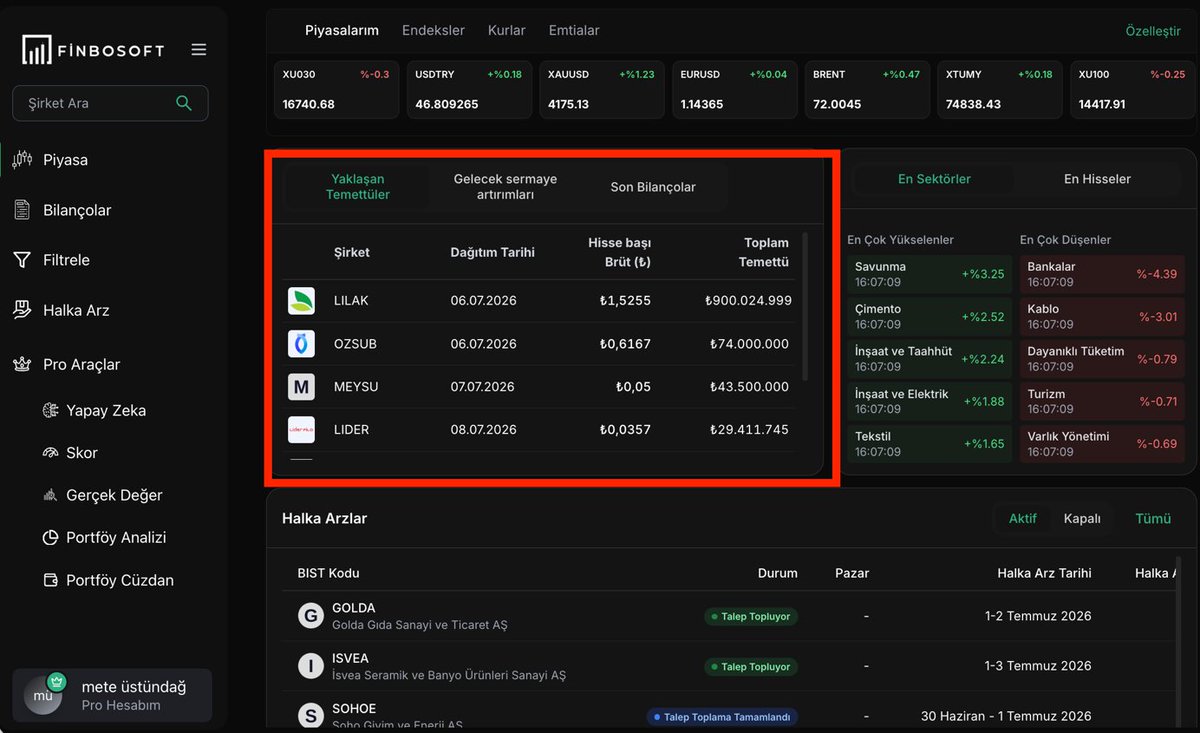Open the Kablo sector card
Screen dimensions: 1200x733
(1102, 316)
